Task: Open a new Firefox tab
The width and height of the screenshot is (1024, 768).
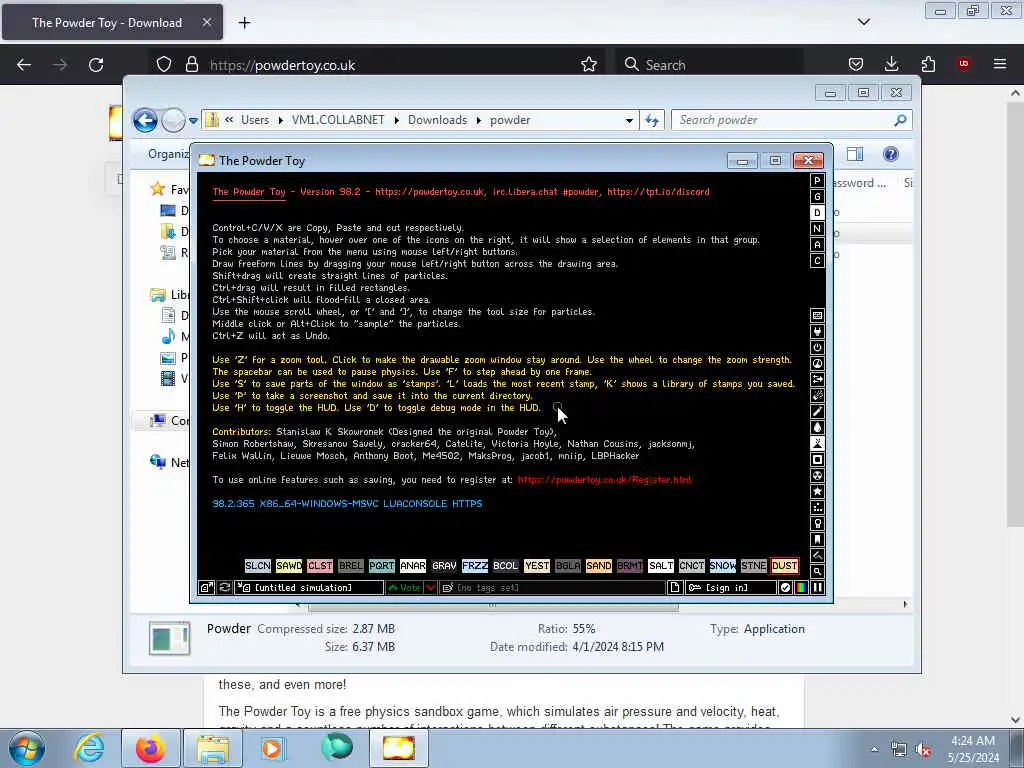Action: [244, 22]
